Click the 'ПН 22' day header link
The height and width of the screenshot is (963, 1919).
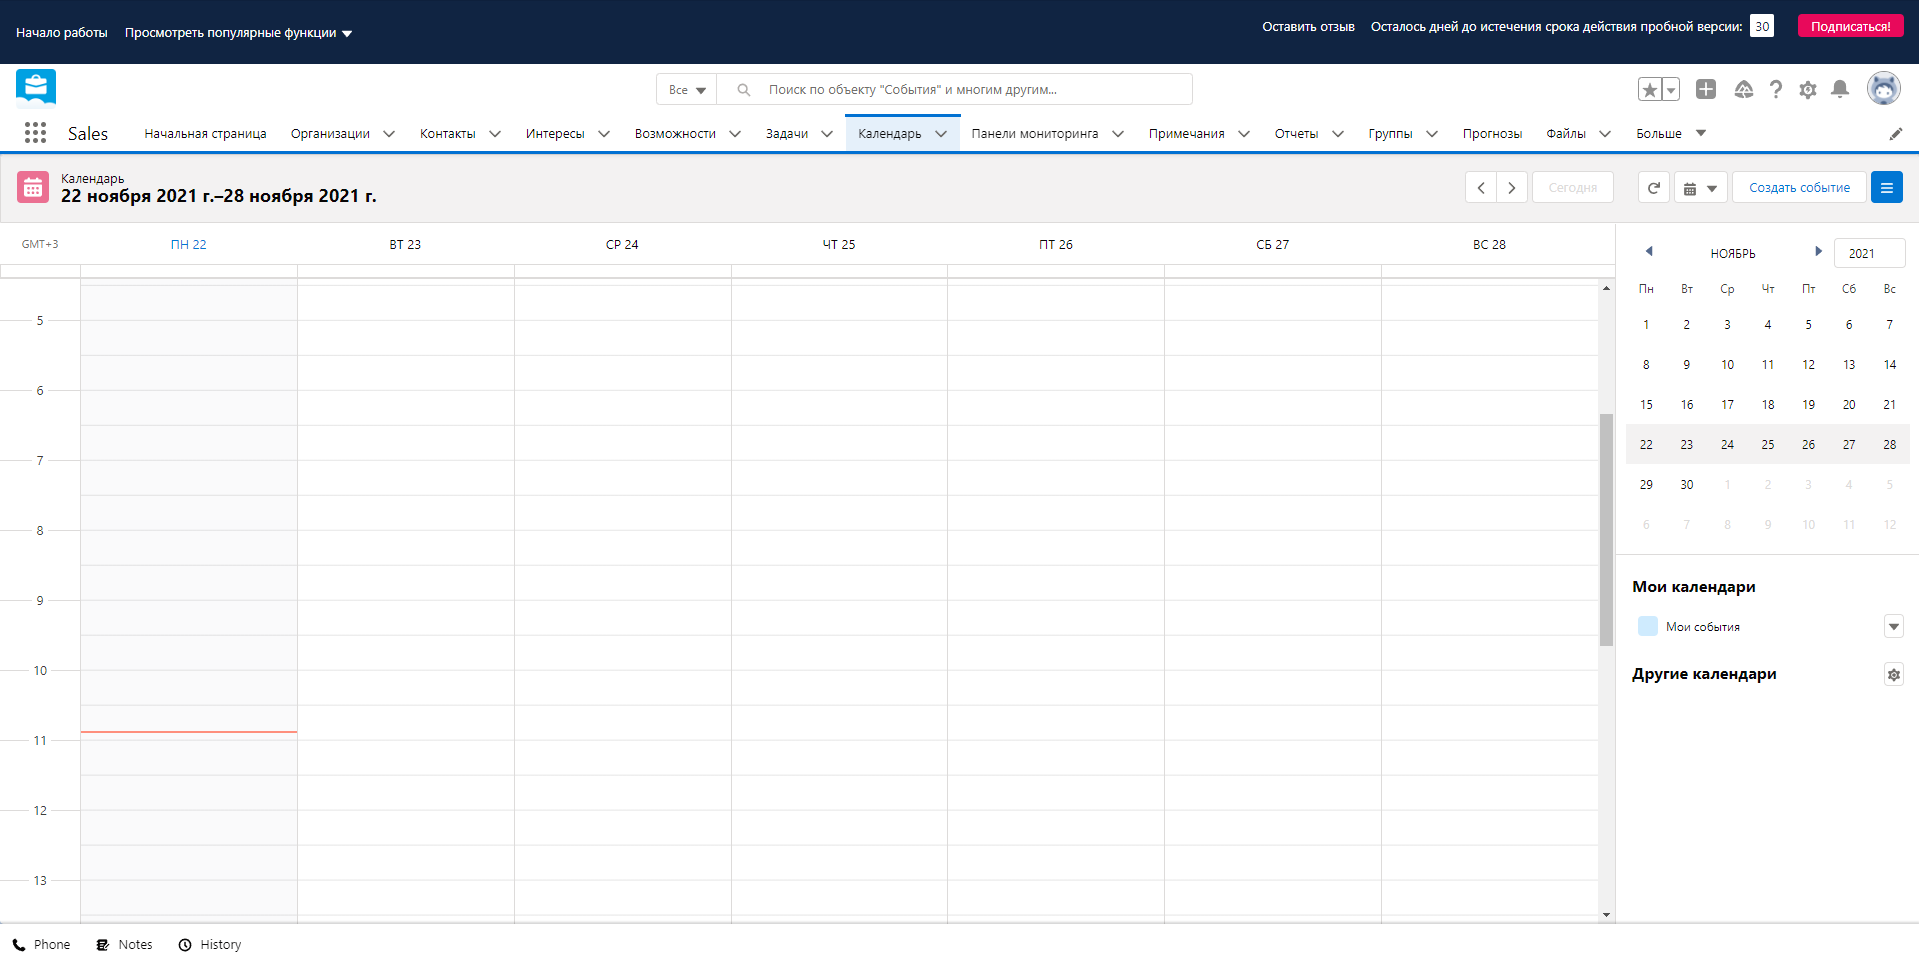click(189, 245)
